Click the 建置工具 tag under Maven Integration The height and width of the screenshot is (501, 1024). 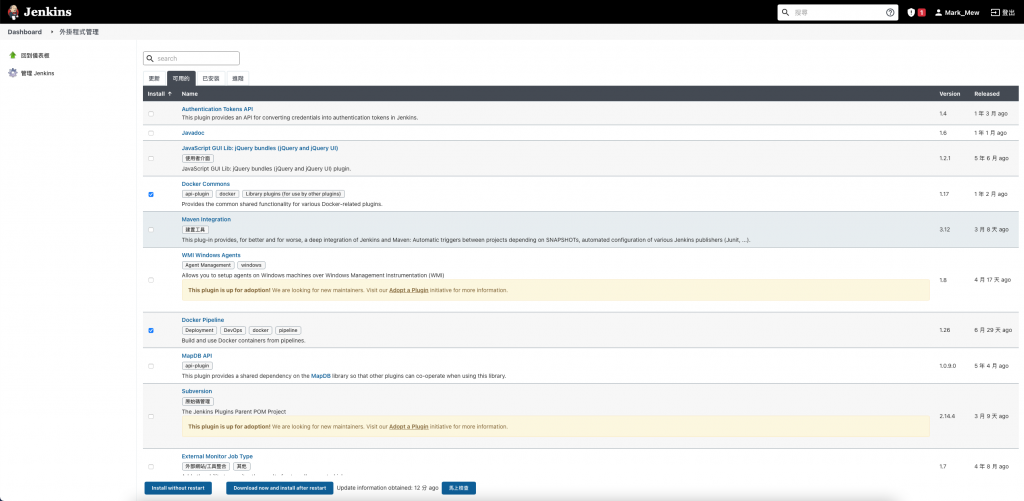[x=195, y=230]
